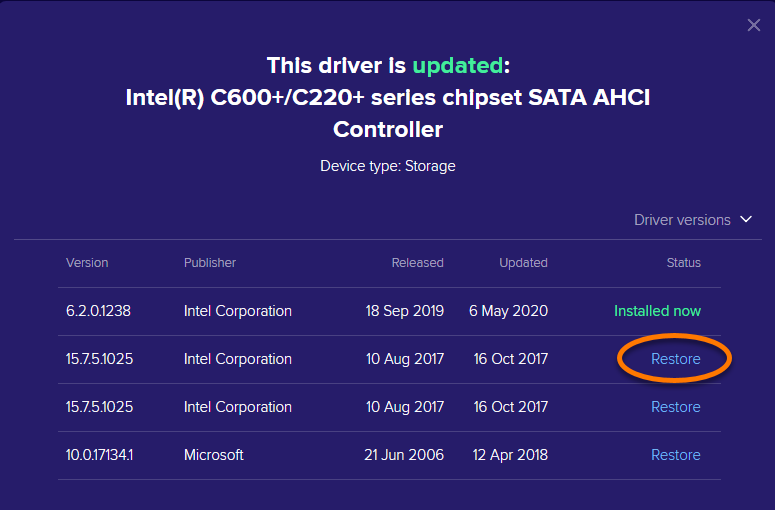775x510 pixels.
Task: Click the 6 May 2020 updated date
Action: click(508, 311)
